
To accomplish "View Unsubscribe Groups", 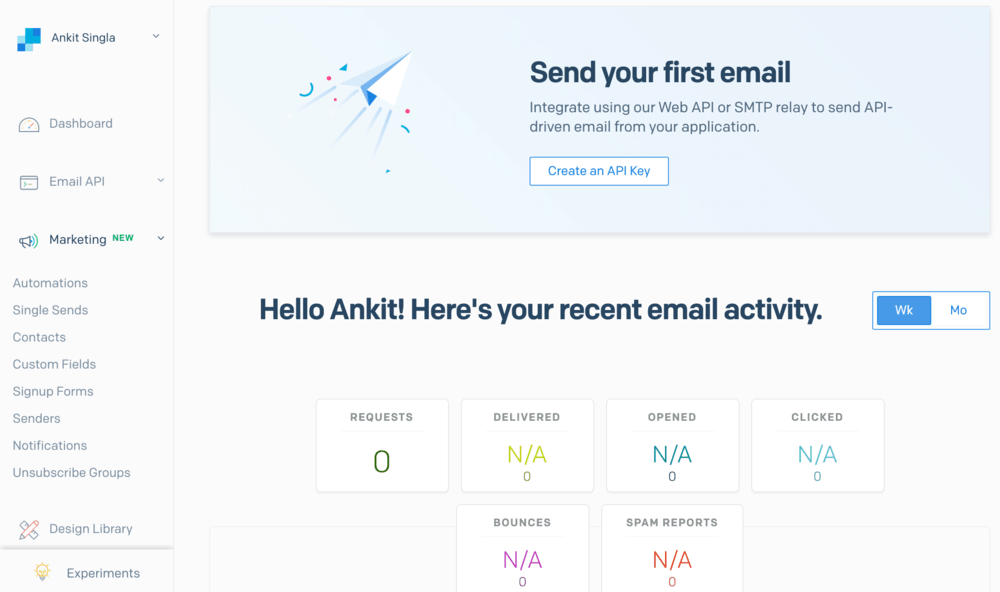I will [x=71, y=472].
